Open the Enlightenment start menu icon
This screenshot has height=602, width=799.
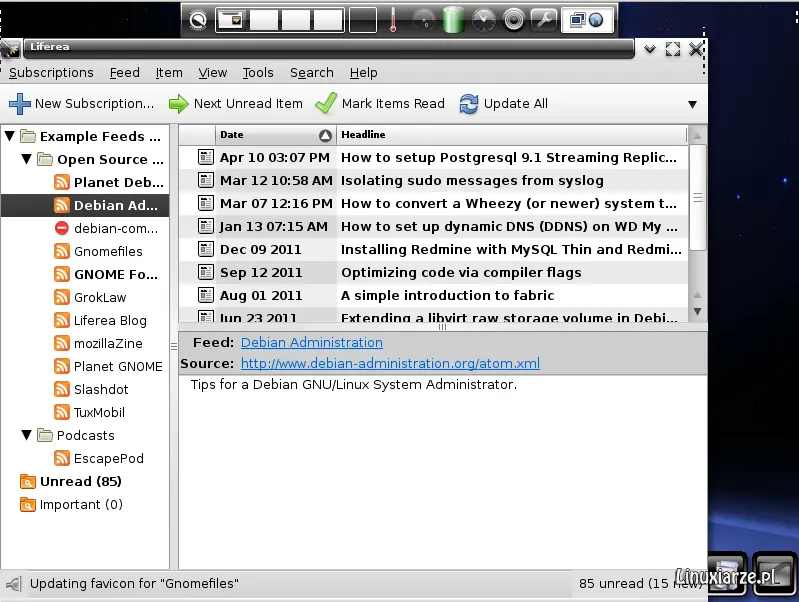coord(198,20)
